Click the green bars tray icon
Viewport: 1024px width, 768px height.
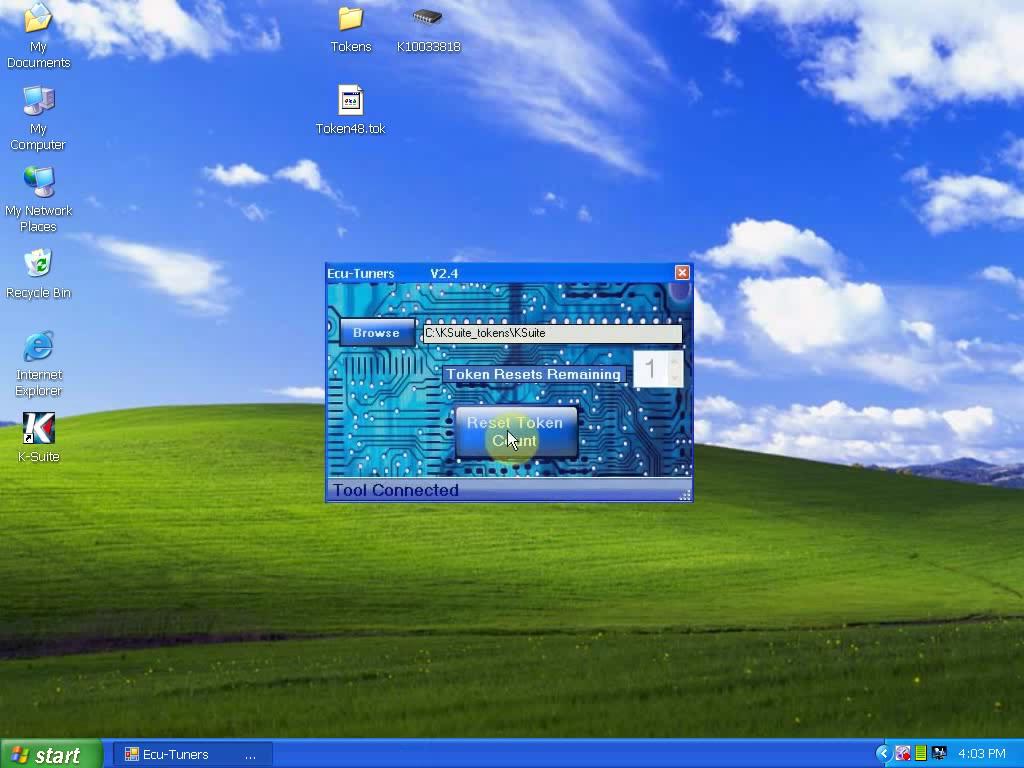pos(921,754)
